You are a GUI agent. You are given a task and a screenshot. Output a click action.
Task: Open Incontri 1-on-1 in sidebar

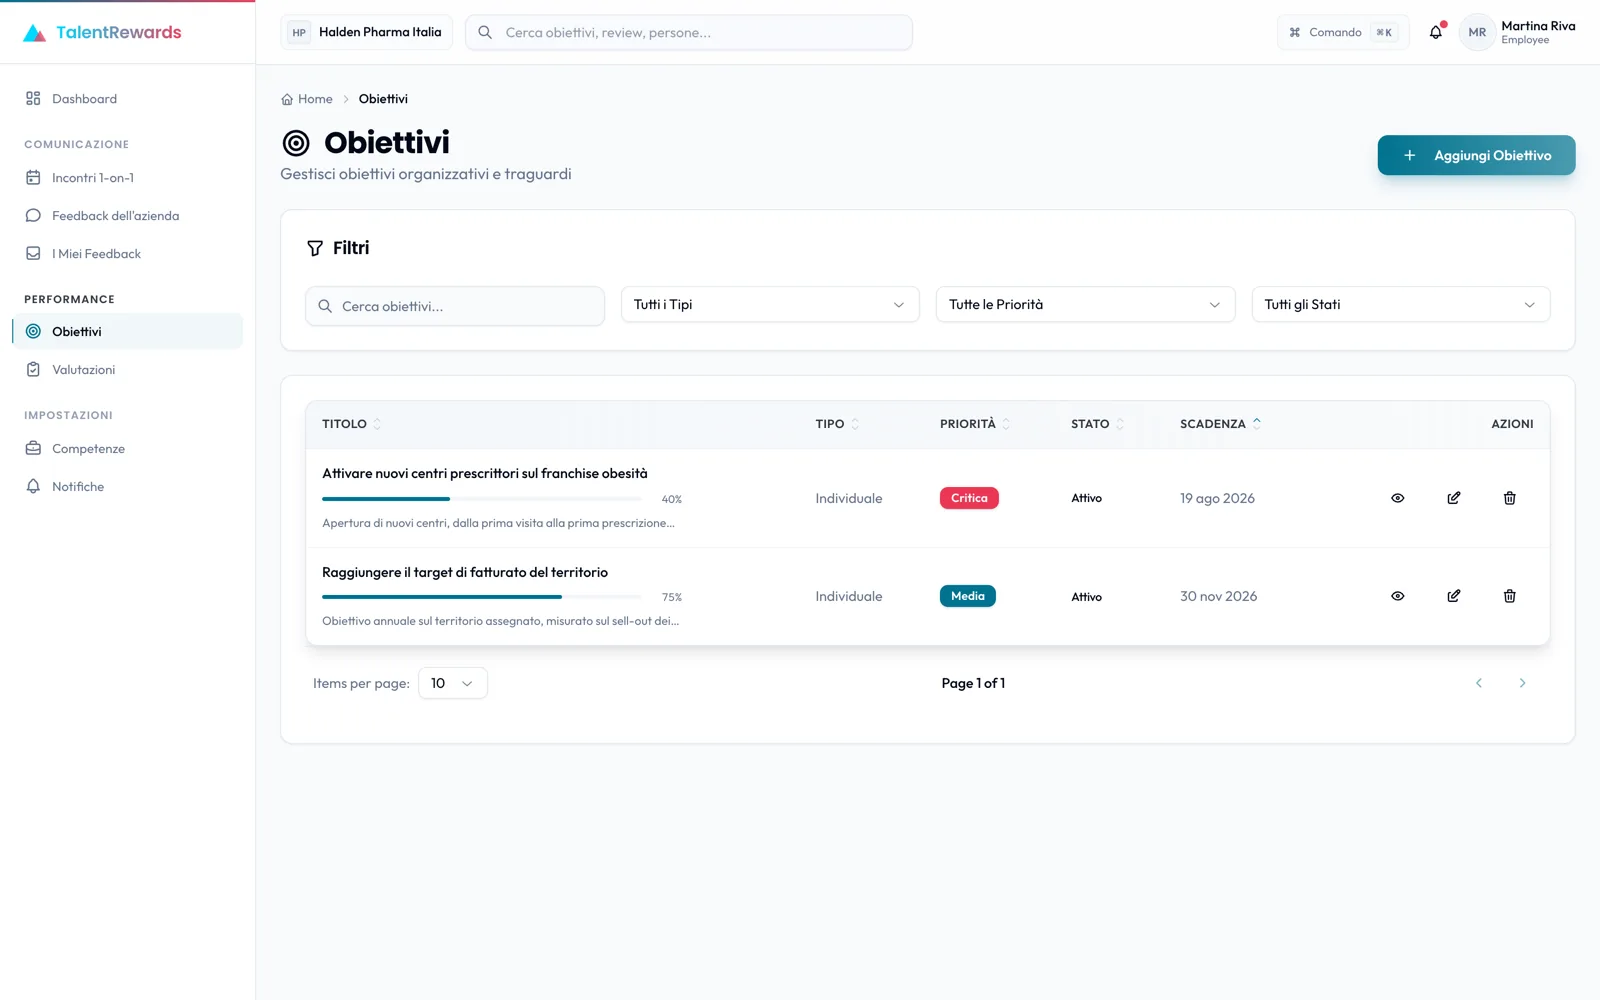(128, 178)
